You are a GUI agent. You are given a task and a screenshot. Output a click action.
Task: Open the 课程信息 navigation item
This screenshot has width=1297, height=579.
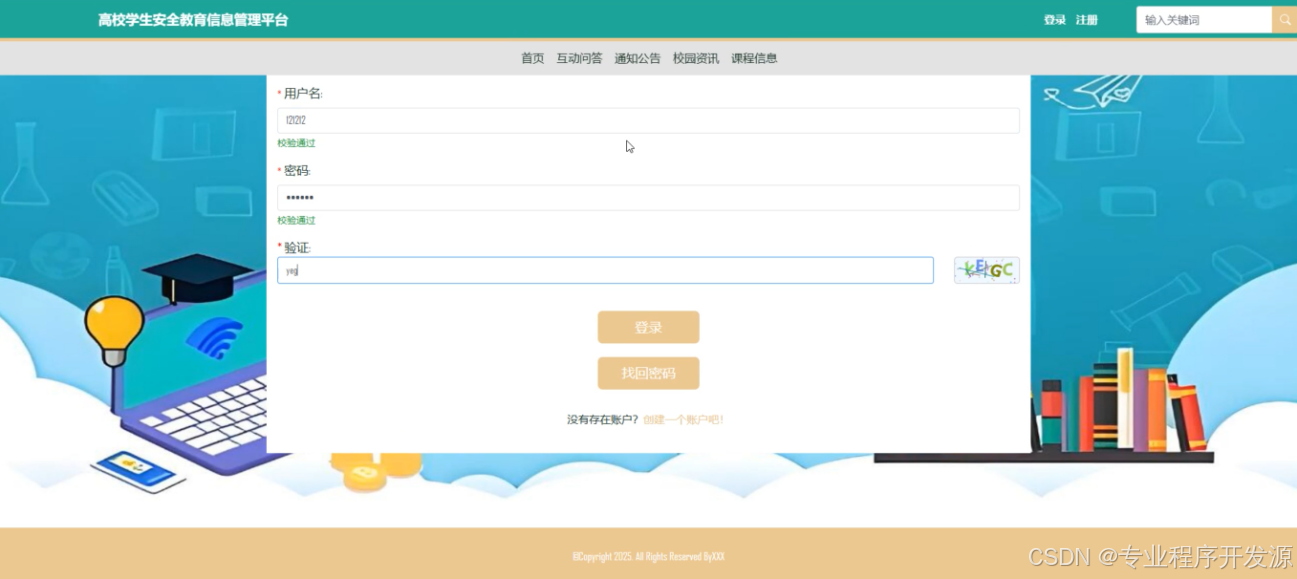point(754,58)
